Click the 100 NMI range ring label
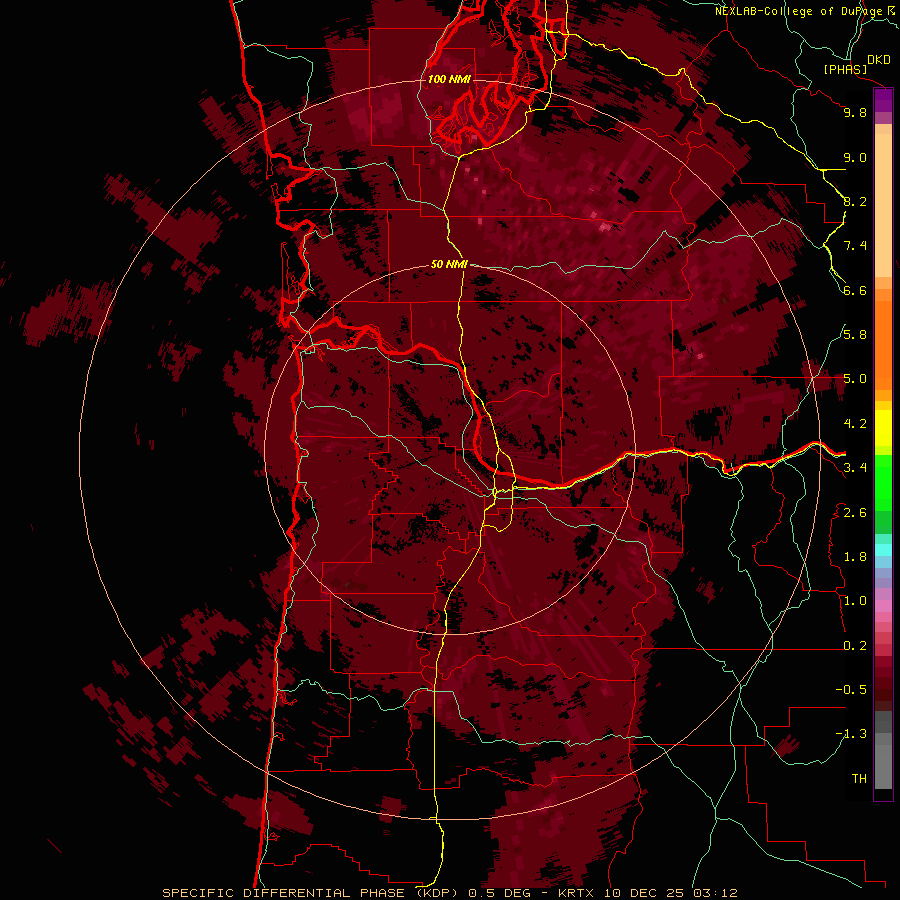The image size is (900, 900). pos(449,79)
